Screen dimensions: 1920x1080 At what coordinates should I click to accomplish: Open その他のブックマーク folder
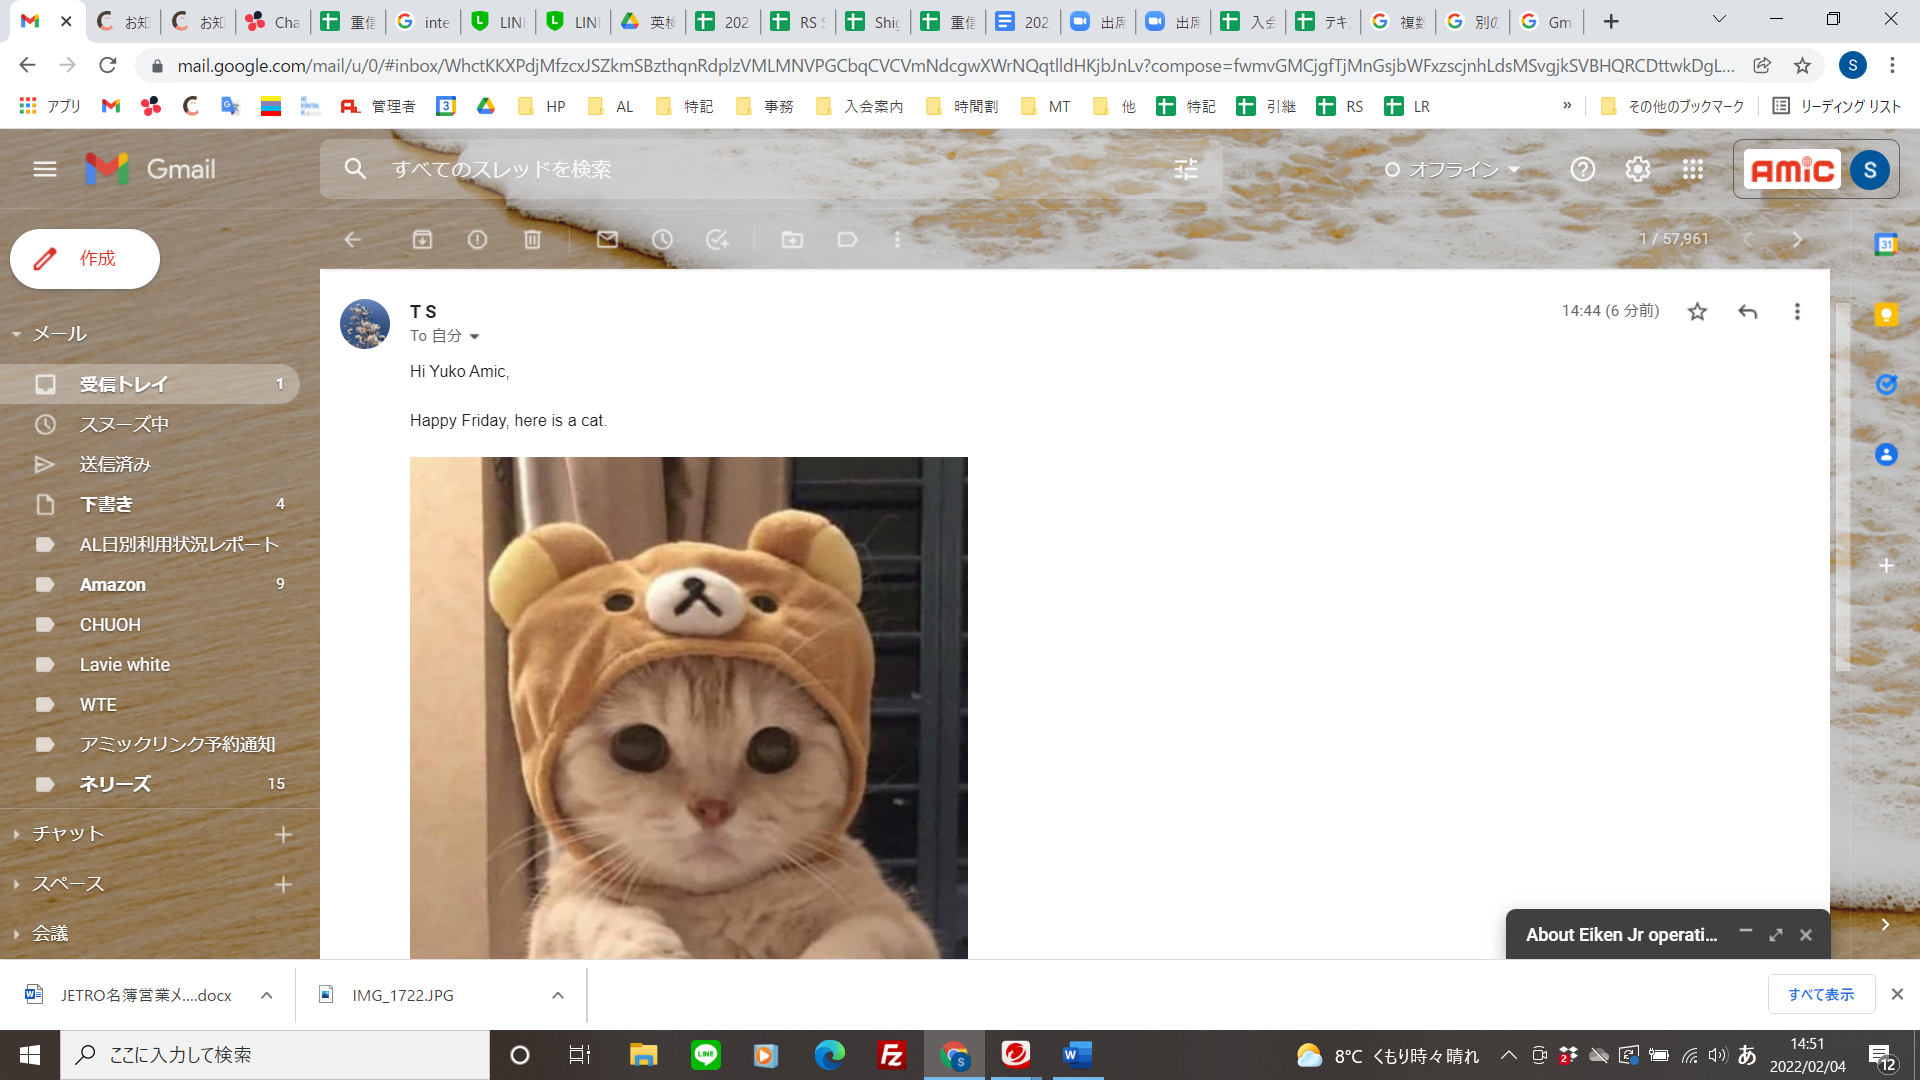[x=1672, y=106]
